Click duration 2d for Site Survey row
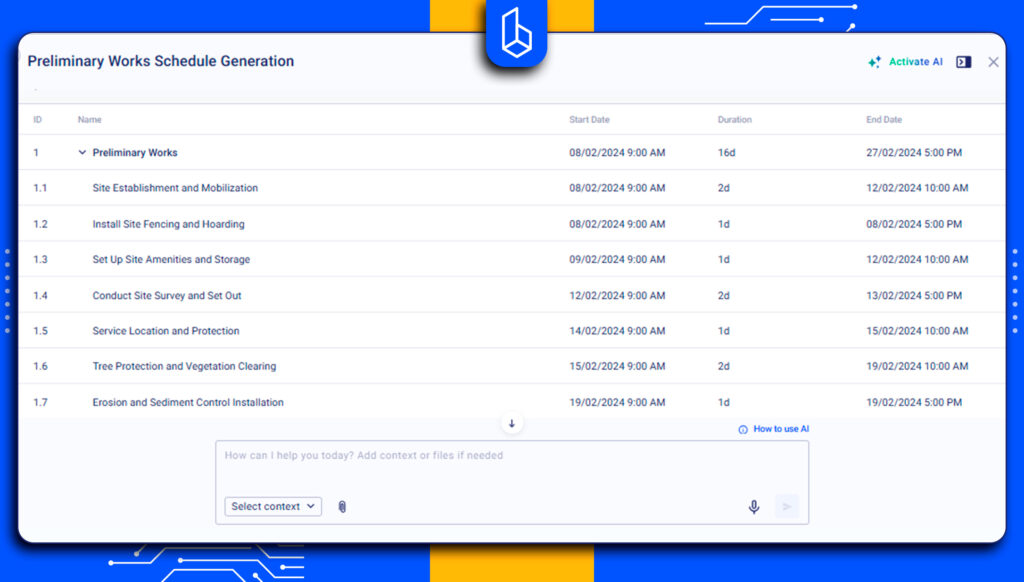This screenshot has width=1024, height=582. [724, 295]
